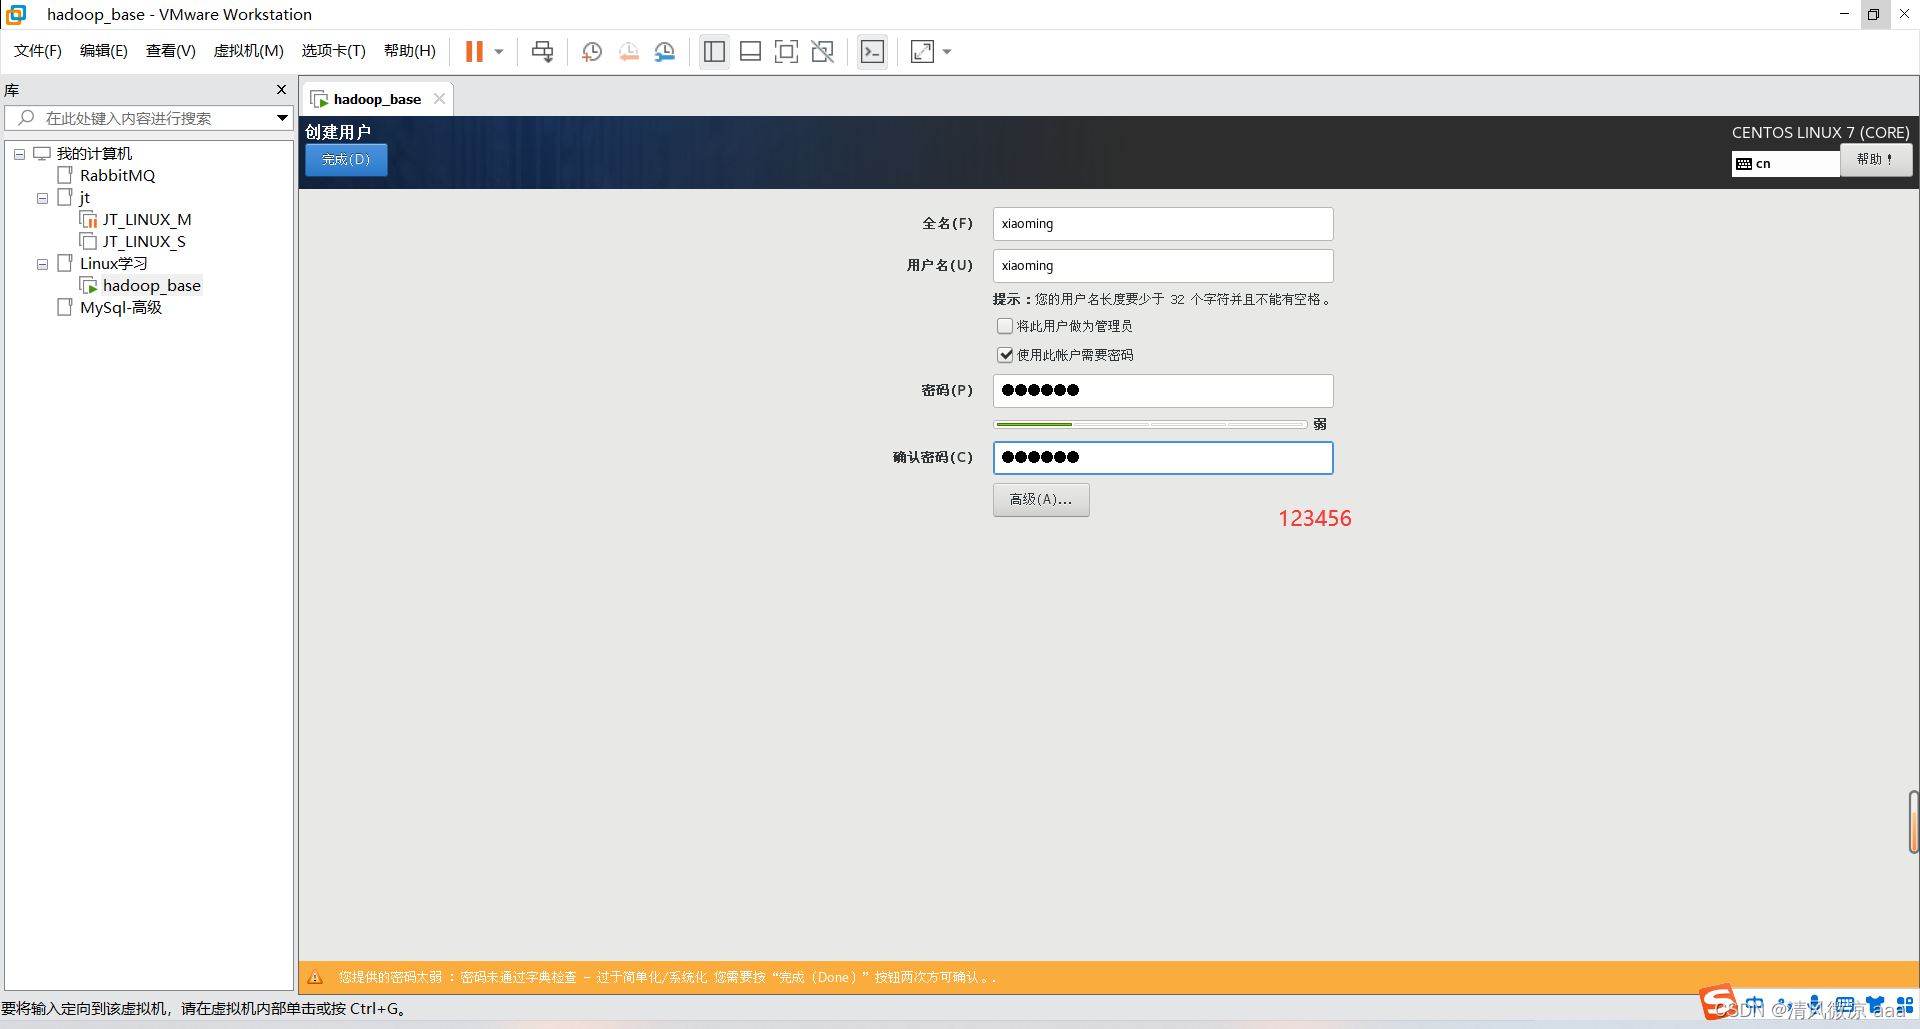Image resolution: width=1920 pixels, height=1029 pixels.
Task: Collapse the 我的计算机 tree node
Action: tap(19, 154)
